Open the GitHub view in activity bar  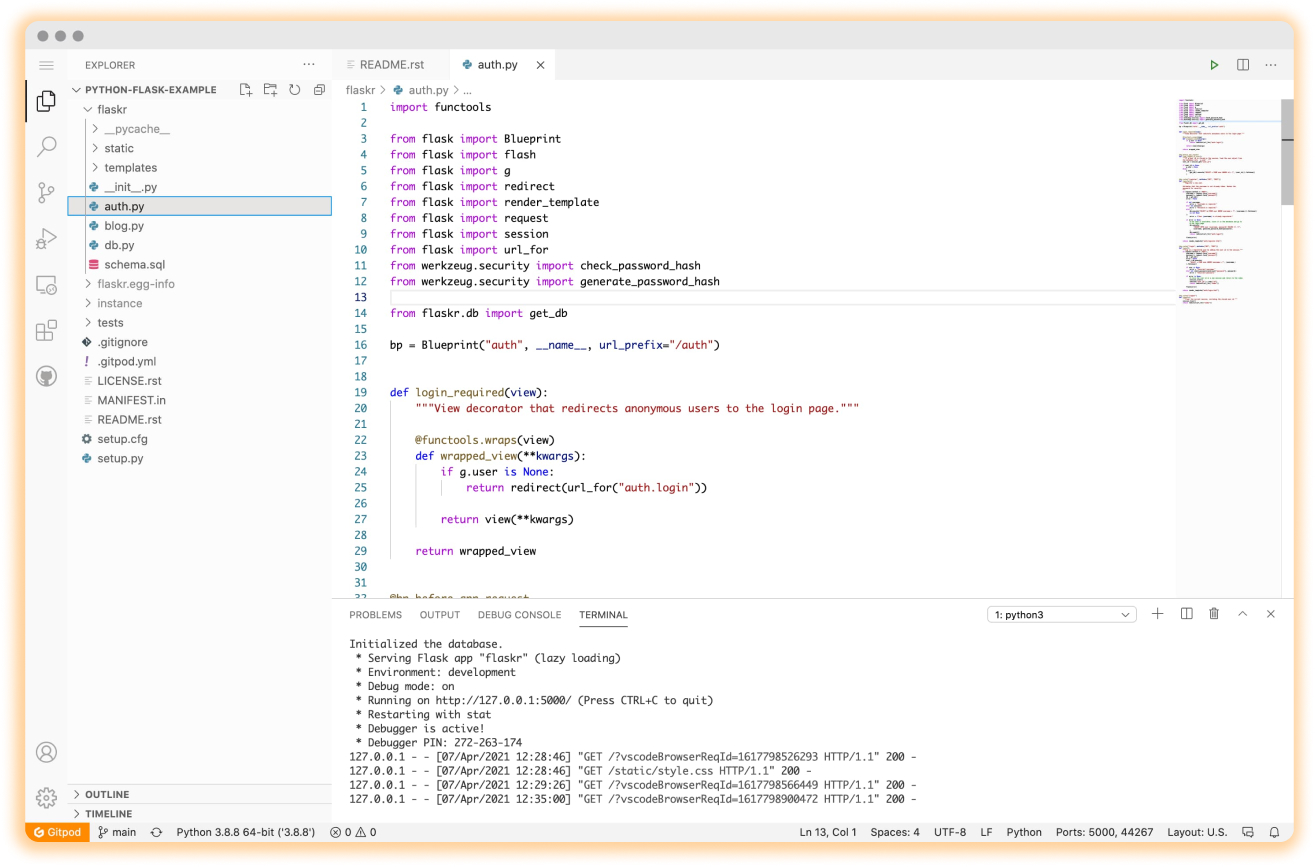click(x=46, y=376)
